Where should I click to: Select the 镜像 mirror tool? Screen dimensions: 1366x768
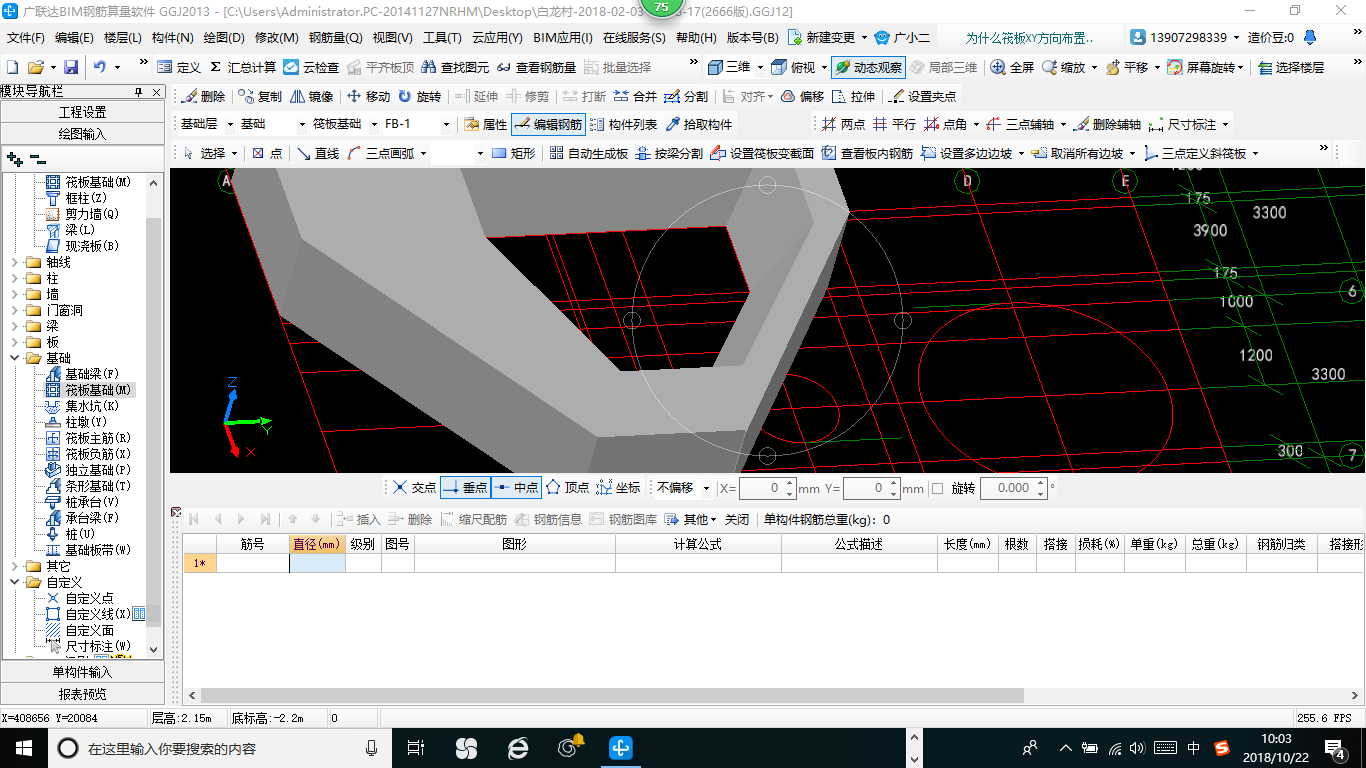coord(312,97)
